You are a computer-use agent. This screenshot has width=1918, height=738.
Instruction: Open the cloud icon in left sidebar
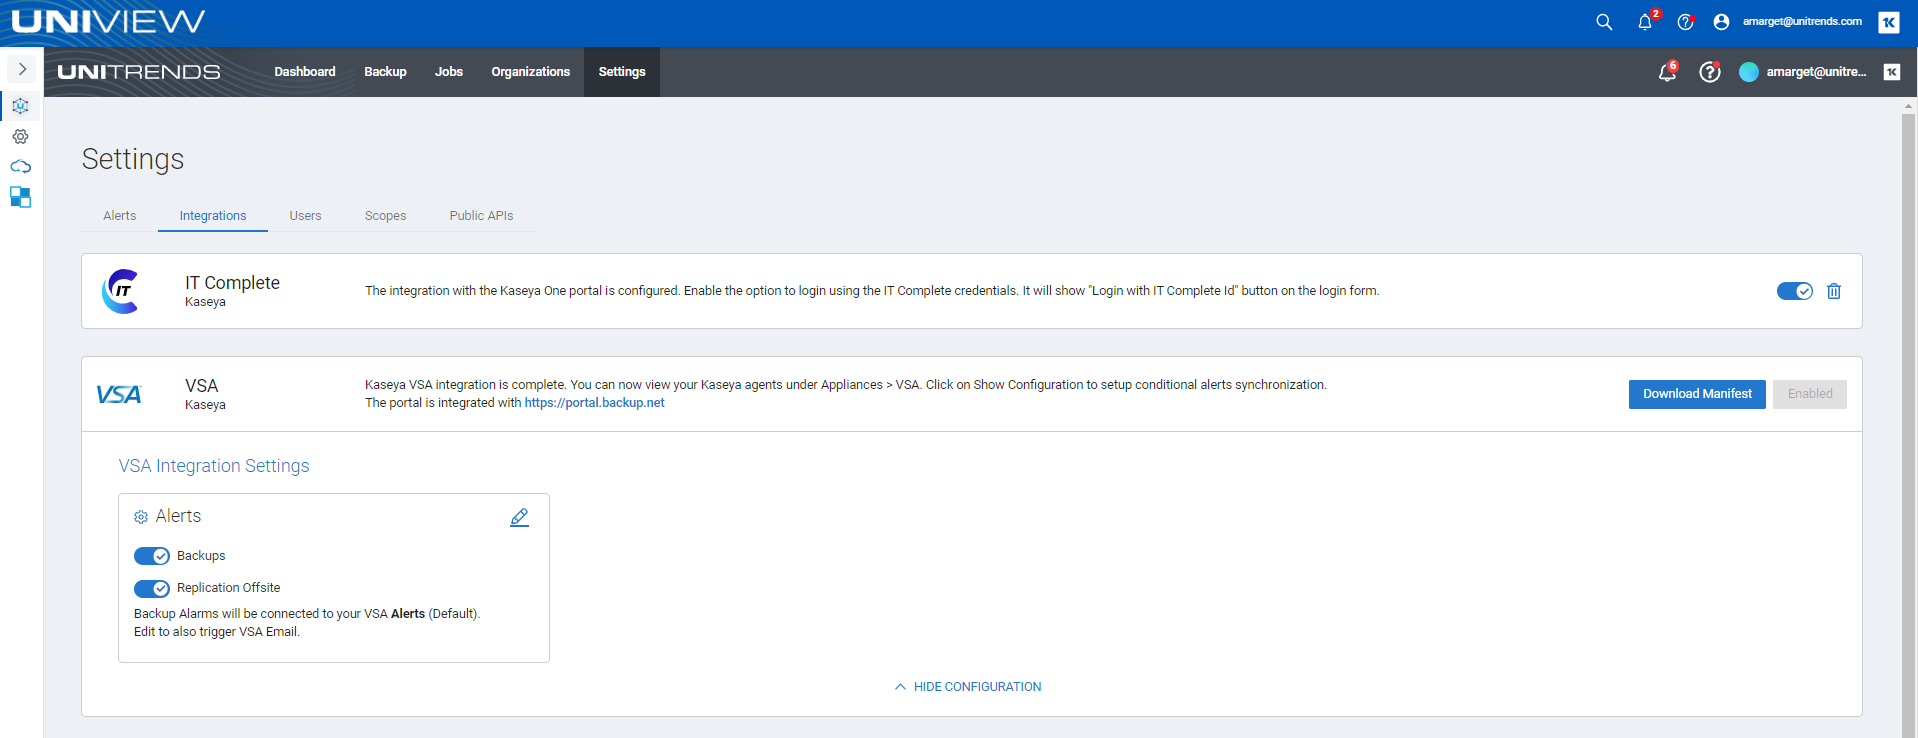[x=21, y=167]
